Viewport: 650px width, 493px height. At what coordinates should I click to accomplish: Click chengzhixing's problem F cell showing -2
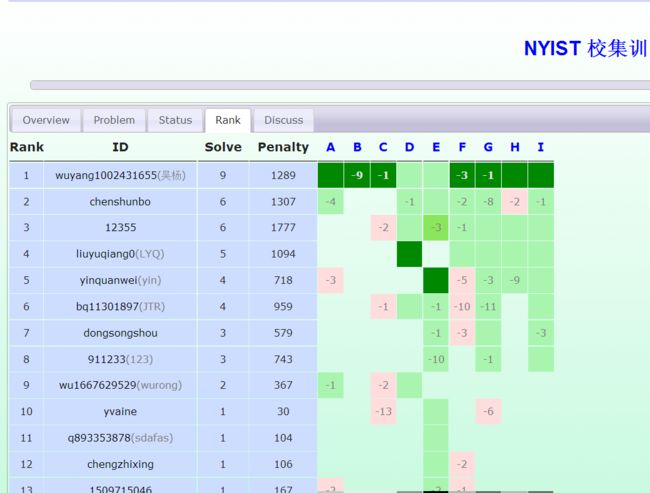click(x=462, y=464)
